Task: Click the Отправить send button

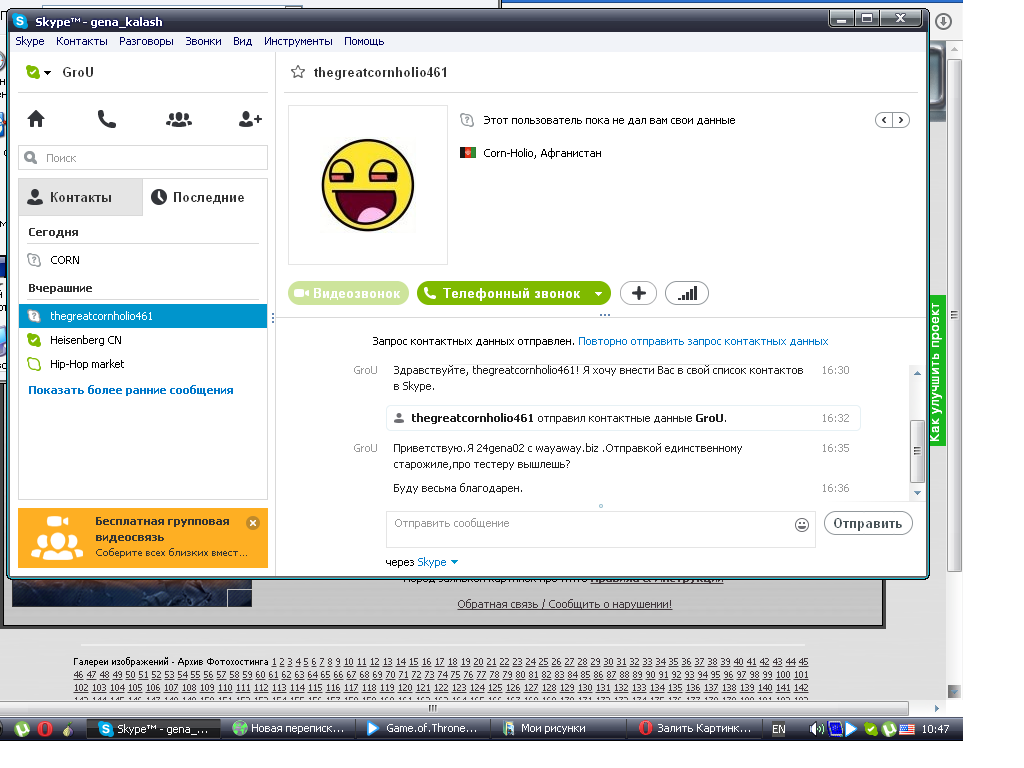Action: click(x=868, y=523)
